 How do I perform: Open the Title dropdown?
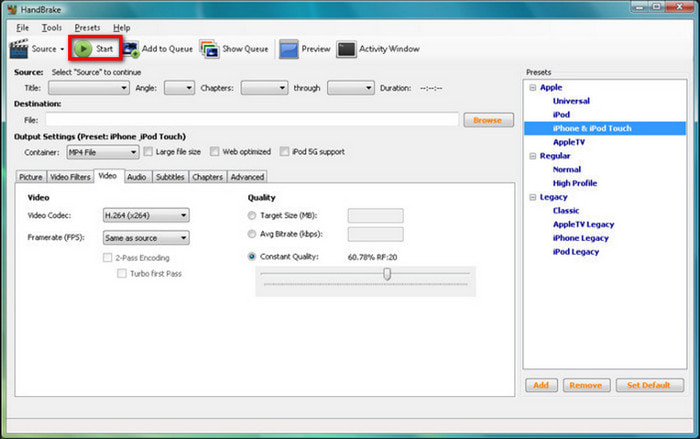click(89, 88)
